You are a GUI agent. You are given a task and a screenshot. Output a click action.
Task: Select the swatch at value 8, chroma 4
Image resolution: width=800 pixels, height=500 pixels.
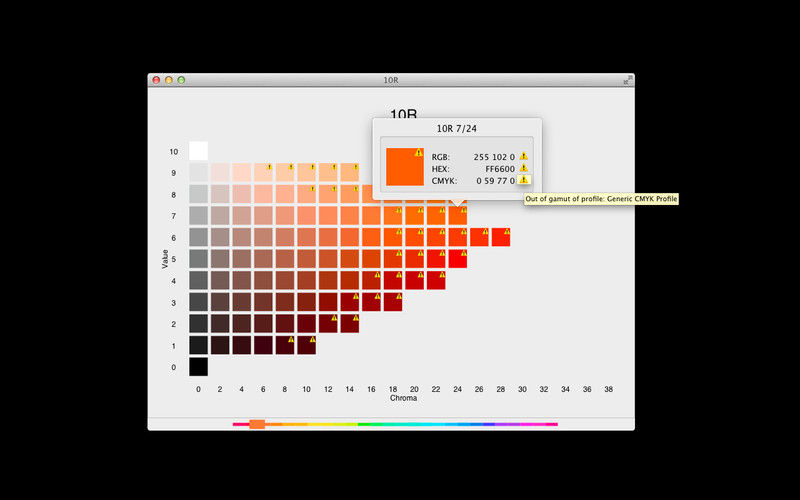[242, 194]
